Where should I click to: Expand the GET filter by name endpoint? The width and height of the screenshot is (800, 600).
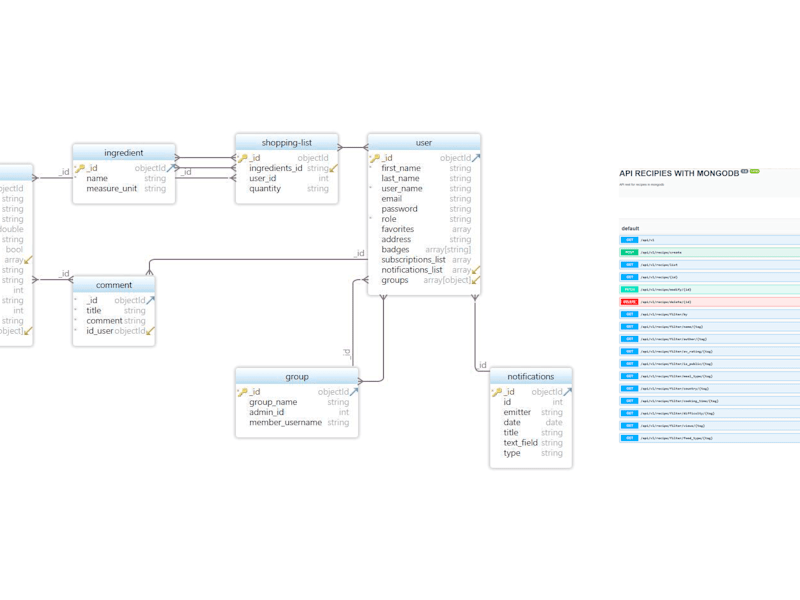tap(710, 327)
